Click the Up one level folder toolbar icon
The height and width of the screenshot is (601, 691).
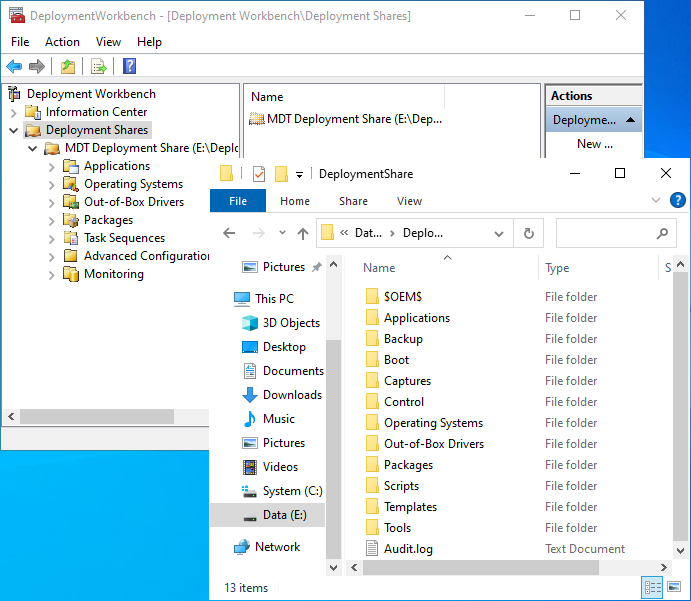point(68,67)
